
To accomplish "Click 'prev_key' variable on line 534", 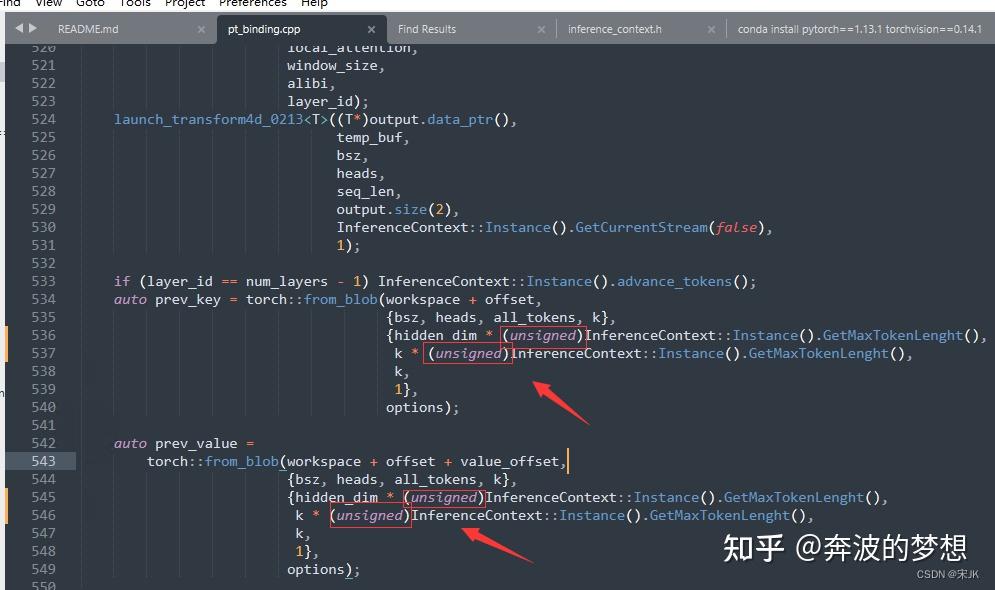I will coord(188,299).
